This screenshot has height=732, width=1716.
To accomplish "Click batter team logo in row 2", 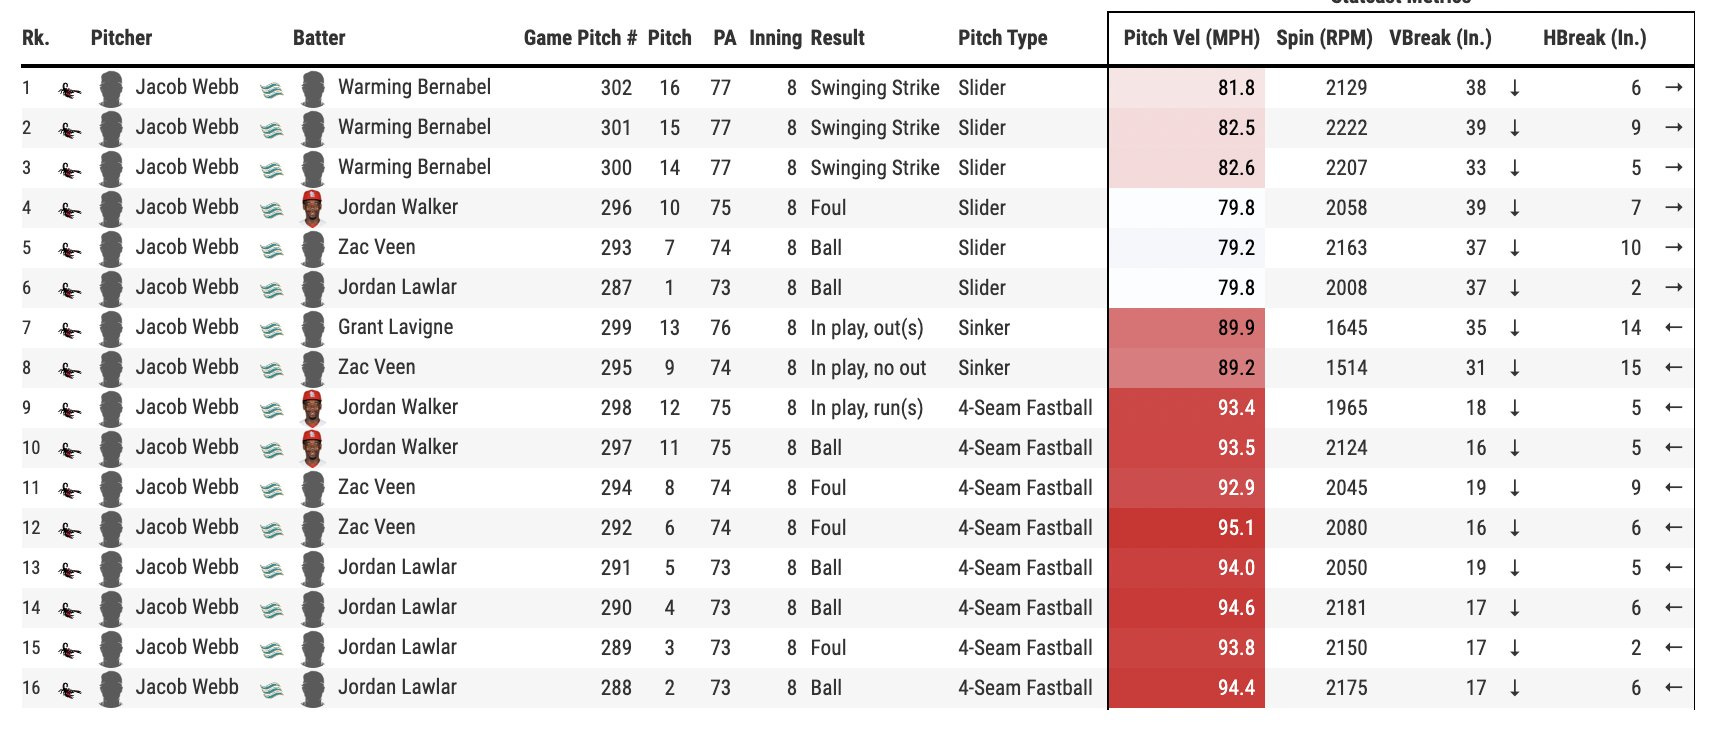I will click(271, 130).
